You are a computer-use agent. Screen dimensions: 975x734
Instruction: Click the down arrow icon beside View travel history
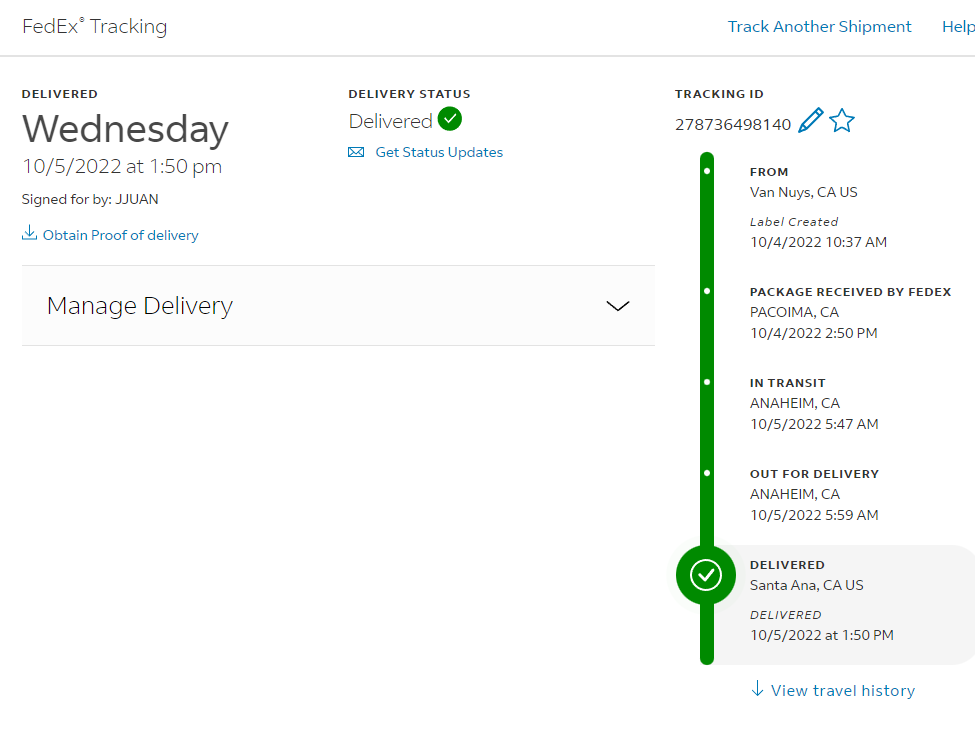tap(757, 688)
